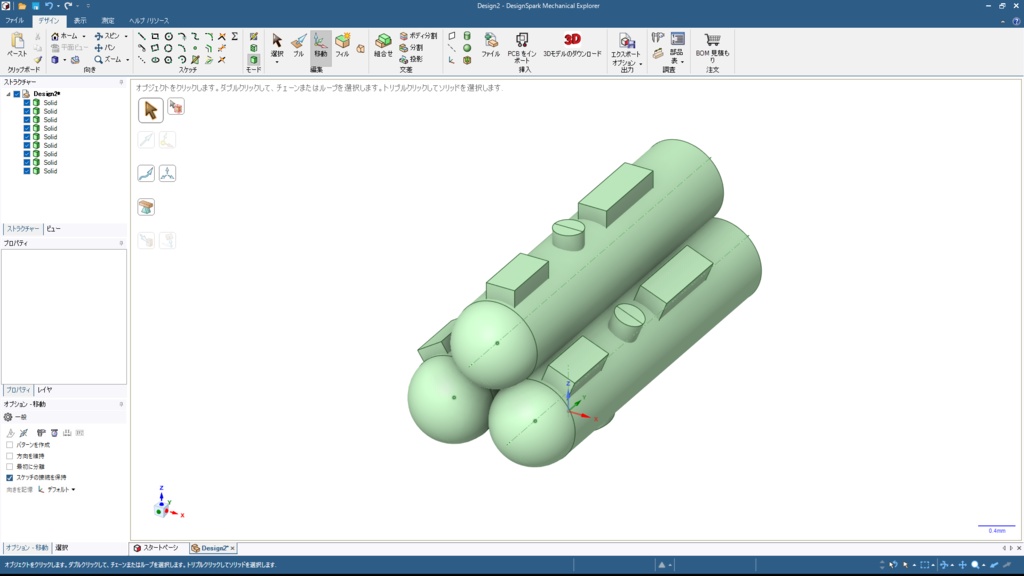
Task: Select the Line sketch tool
Action: (142, 37)
